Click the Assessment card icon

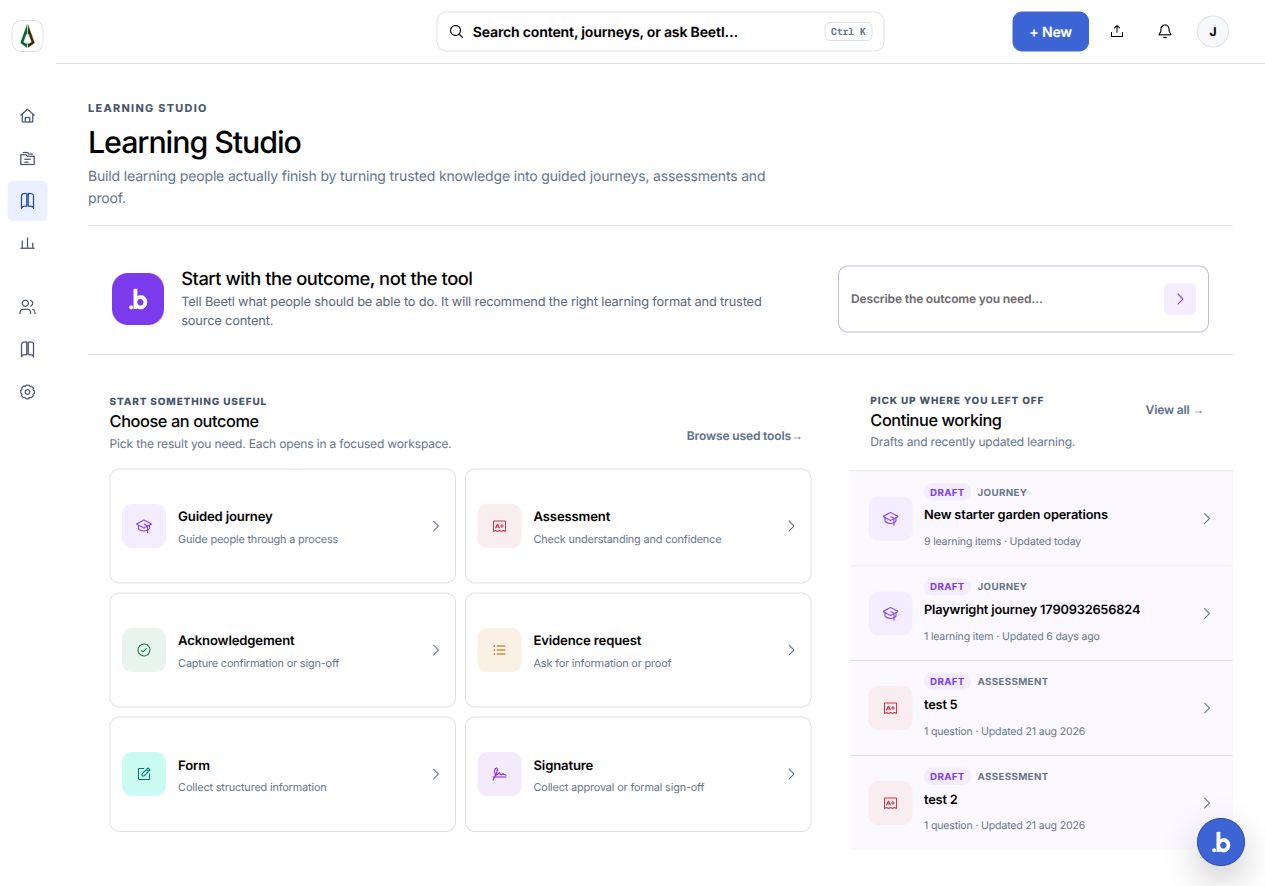pyautogui.click(x=500, y=526)
